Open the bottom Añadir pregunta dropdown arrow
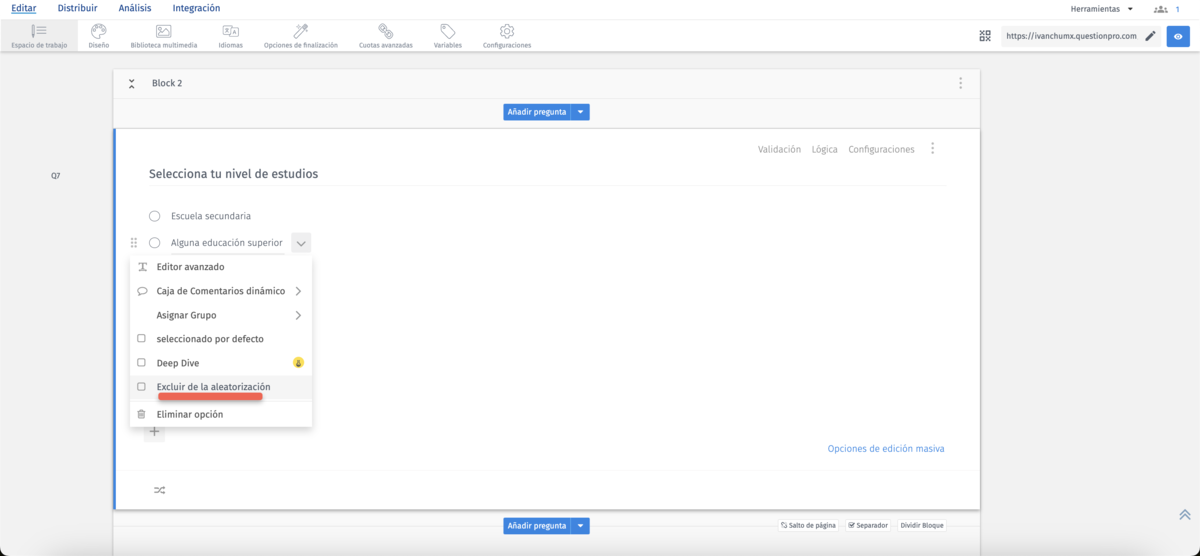Screen dimensions: 1200x556 coord(581,526)
